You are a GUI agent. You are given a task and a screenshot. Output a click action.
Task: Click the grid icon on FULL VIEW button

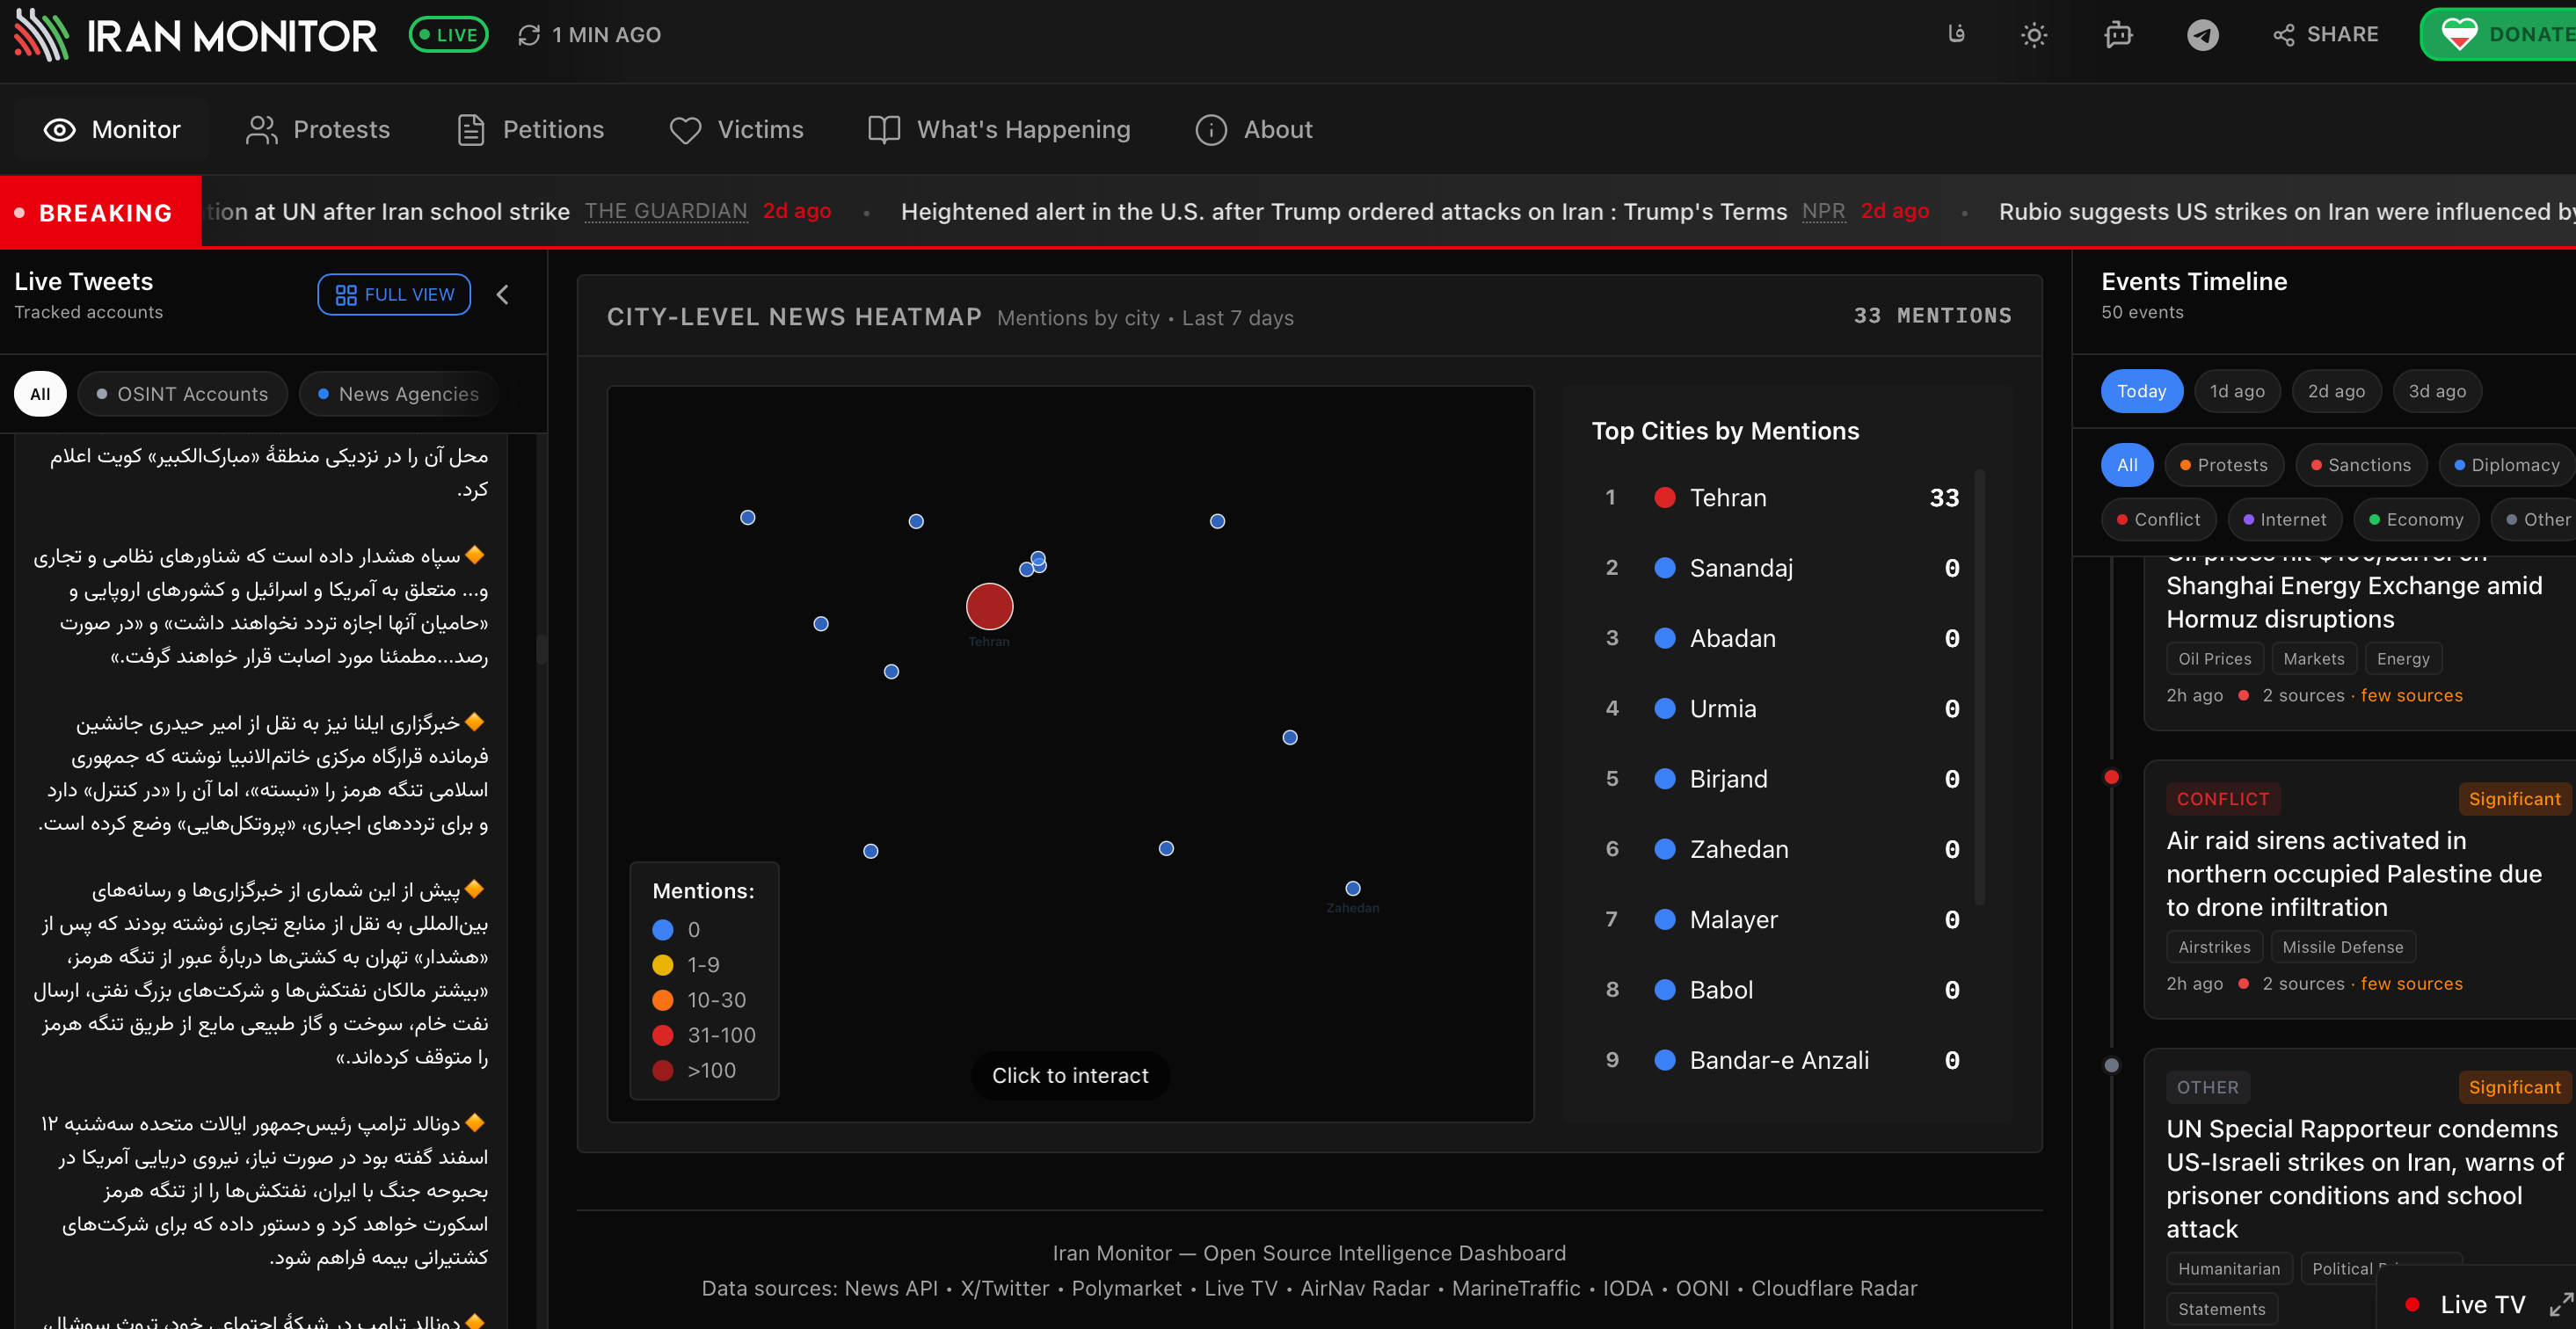click(x=346, y=295)
